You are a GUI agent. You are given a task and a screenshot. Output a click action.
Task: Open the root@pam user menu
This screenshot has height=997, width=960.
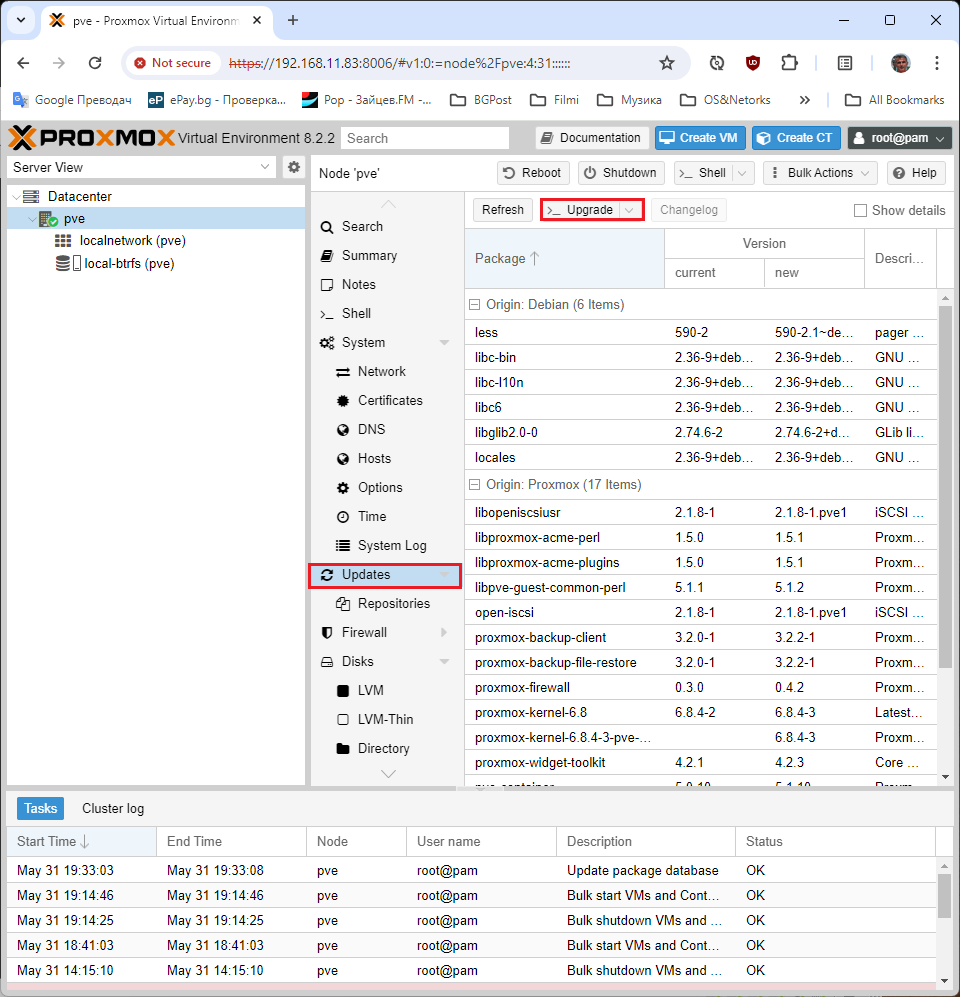click(900, 138)
